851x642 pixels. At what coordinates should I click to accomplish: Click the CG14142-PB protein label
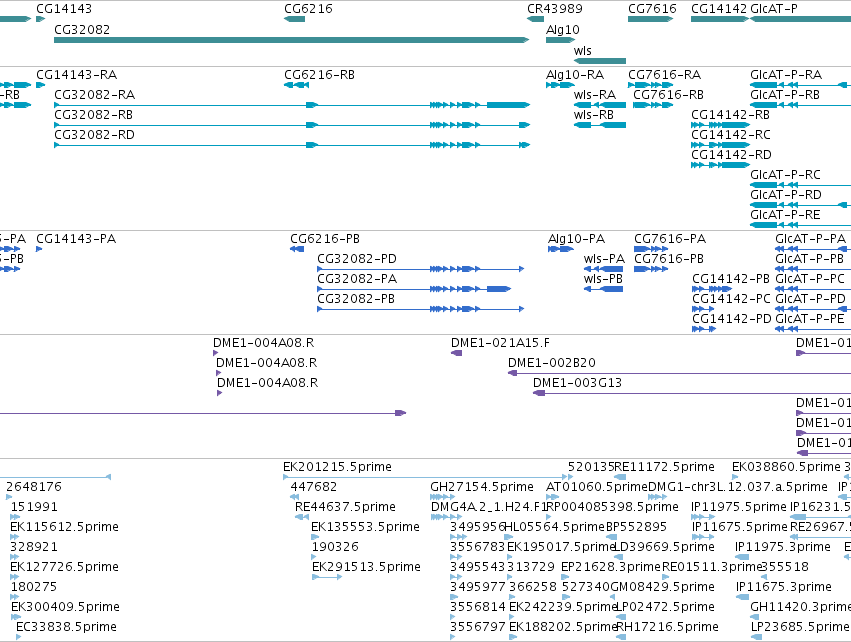tap(731, 279)
